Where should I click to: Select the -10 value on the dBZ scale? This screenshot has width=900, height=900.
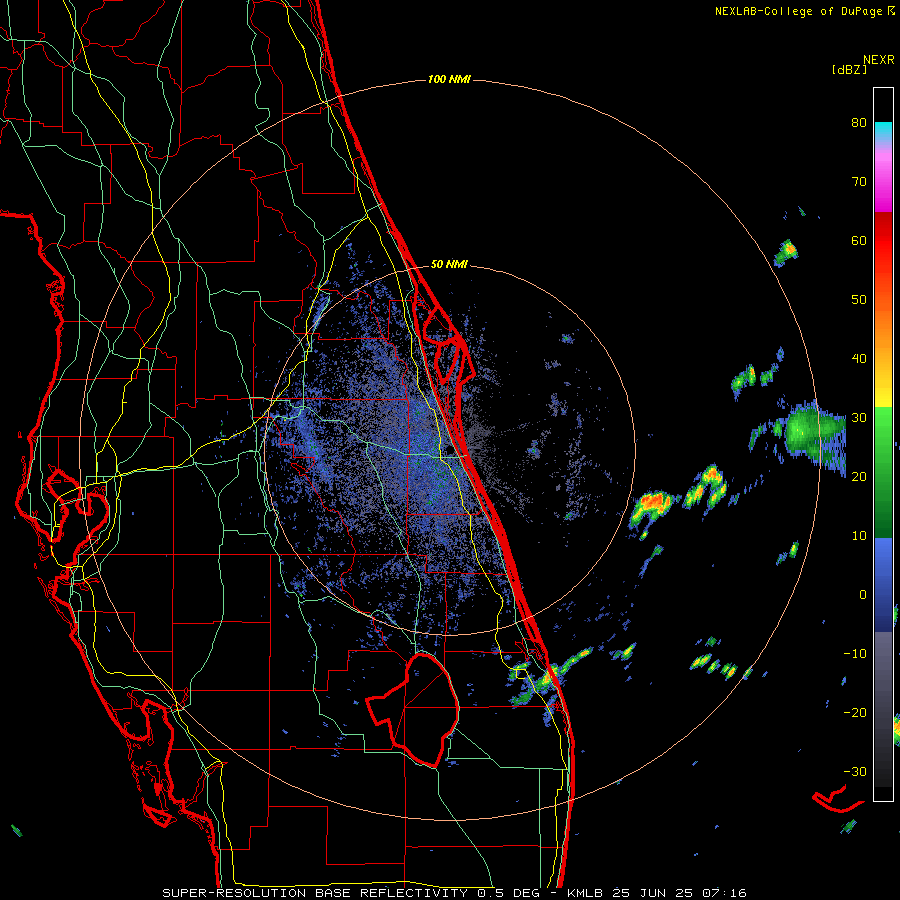(x=855, y=653)
